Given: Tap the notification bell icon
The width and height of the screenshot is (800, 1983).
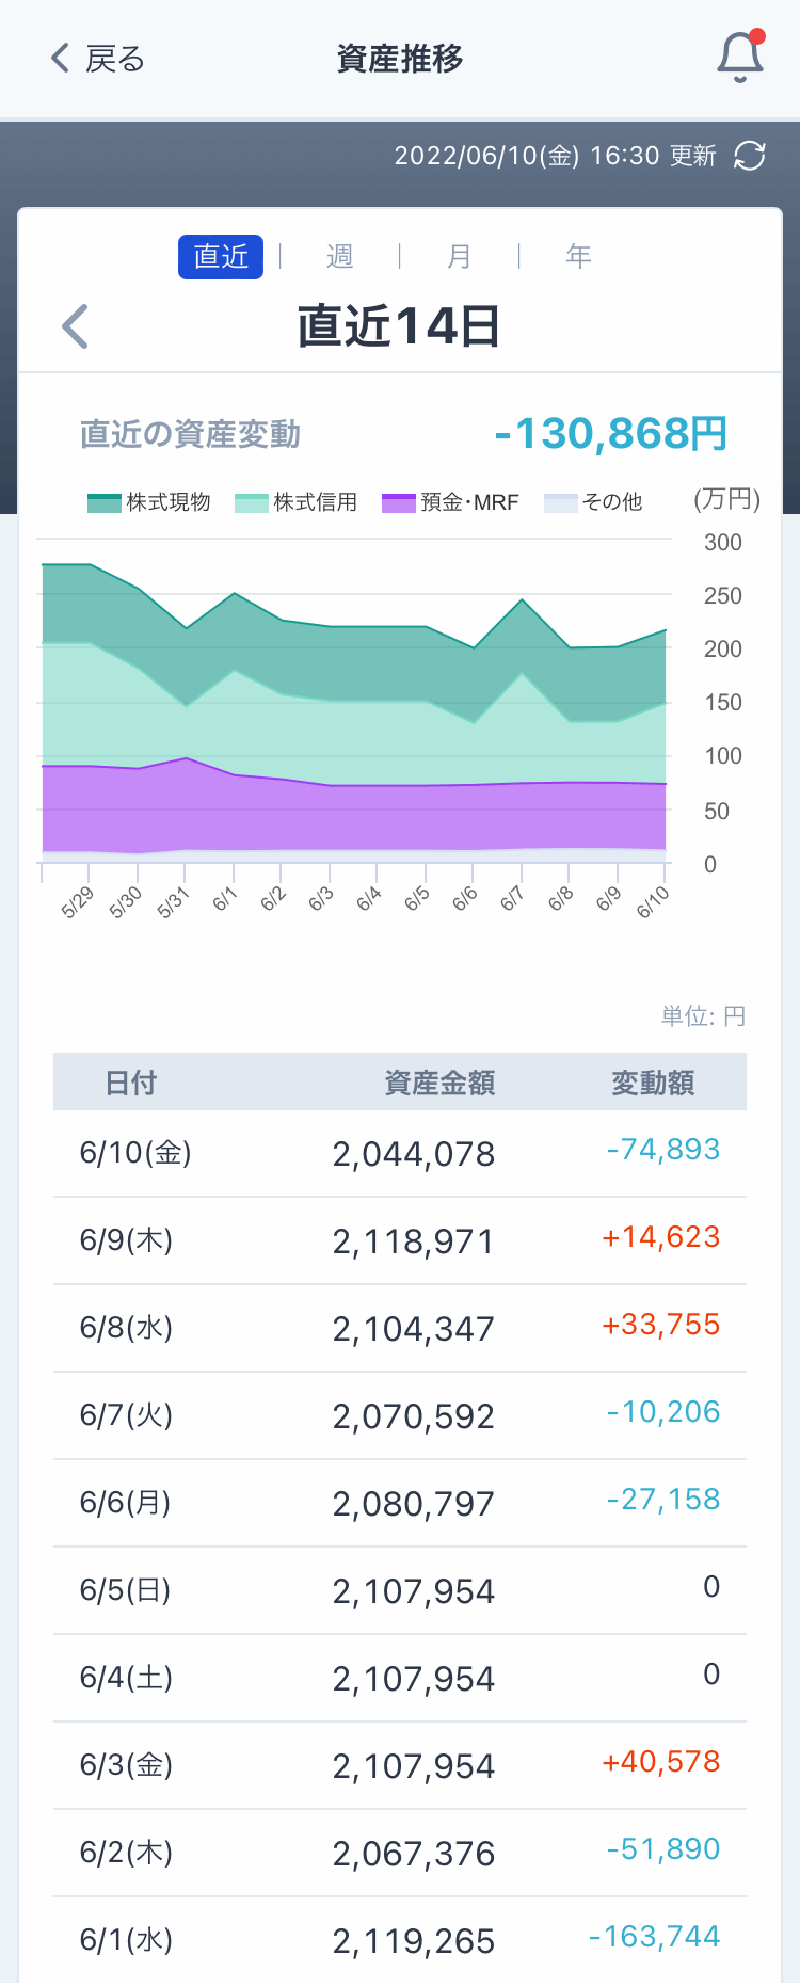Looking at the screenshot, I should [x=740, y=57].
